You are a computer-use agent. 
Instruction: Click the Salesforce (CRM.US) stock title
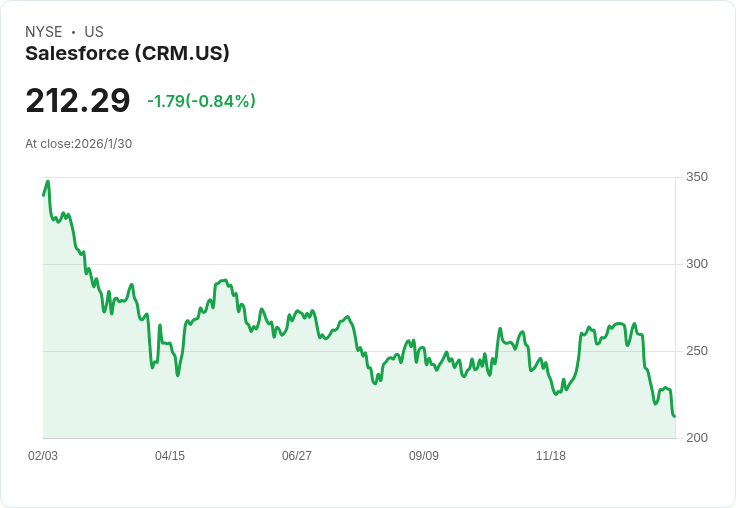[x=127, y=53]
